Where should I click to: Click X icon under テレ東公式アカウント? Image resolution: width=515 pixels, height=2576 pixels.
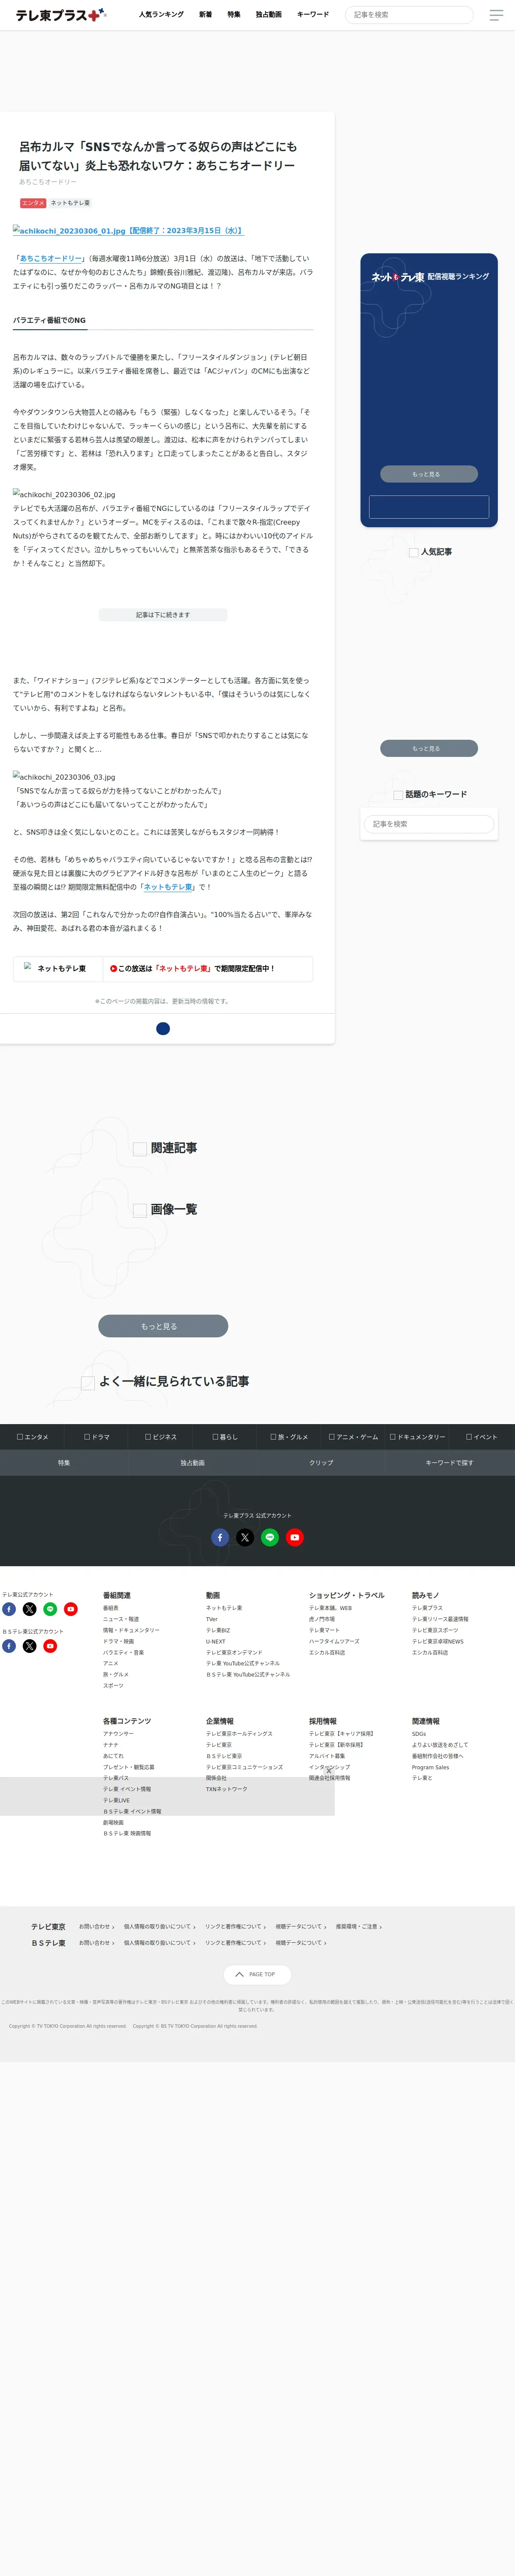coord(29,1609)
